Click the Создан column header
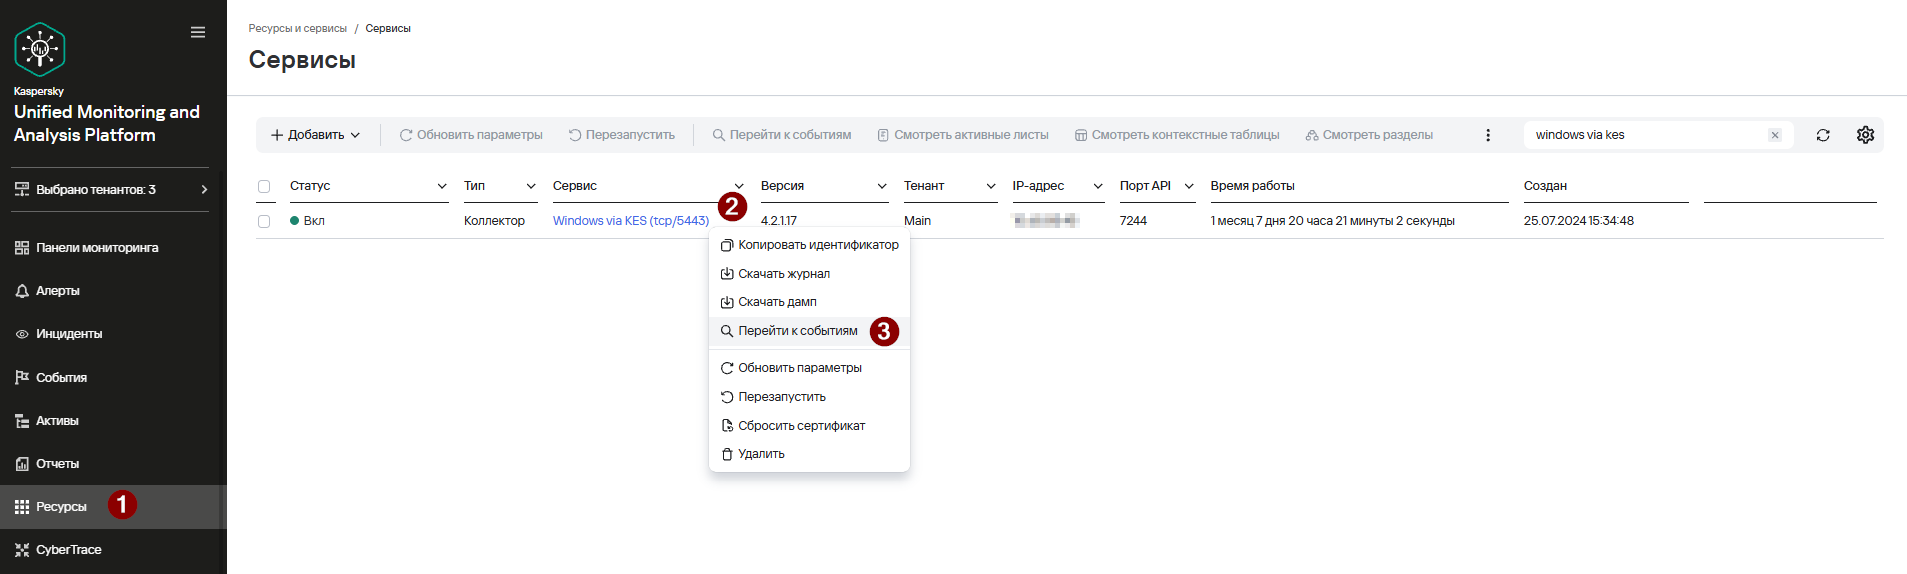Viewport: 1907px width, 574px height. click(x=1545, y=186)
